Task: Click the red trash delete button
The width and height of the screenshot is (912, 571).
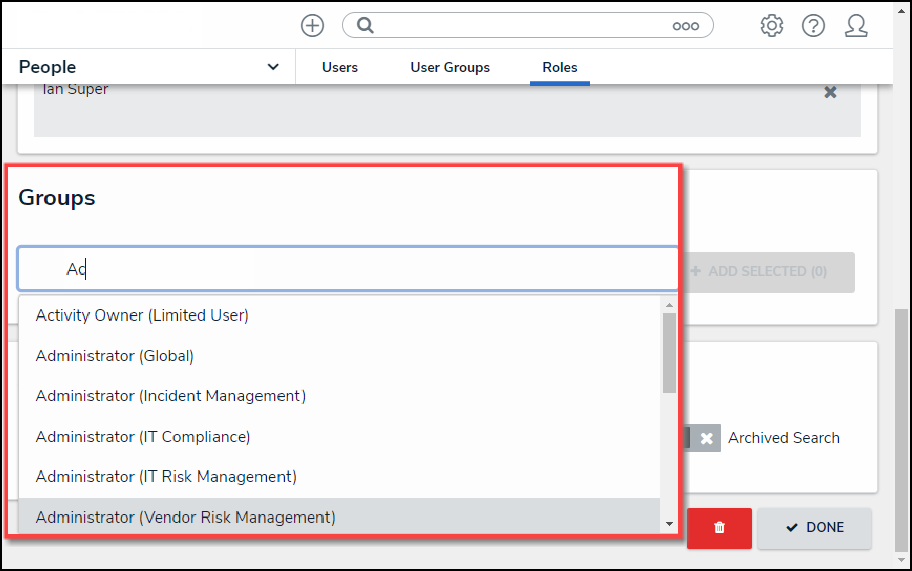Action: pyautogui.click(x=718, y=528)
